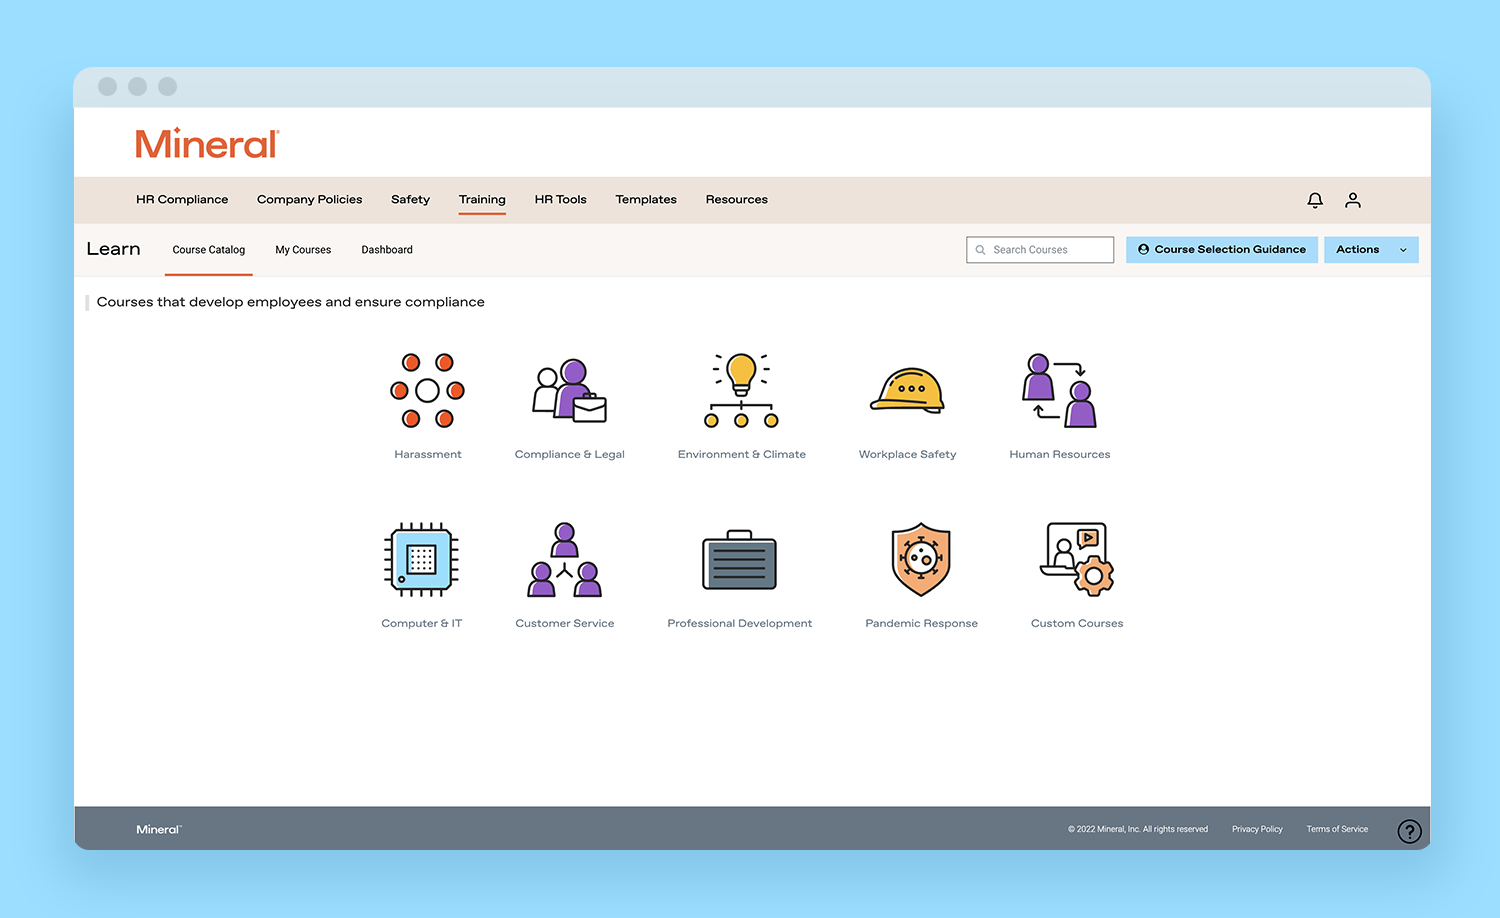Click the Workplace Safety hard hat icon
The image size is (1500, 918).
pyautogui.click(x=907, y=391)
